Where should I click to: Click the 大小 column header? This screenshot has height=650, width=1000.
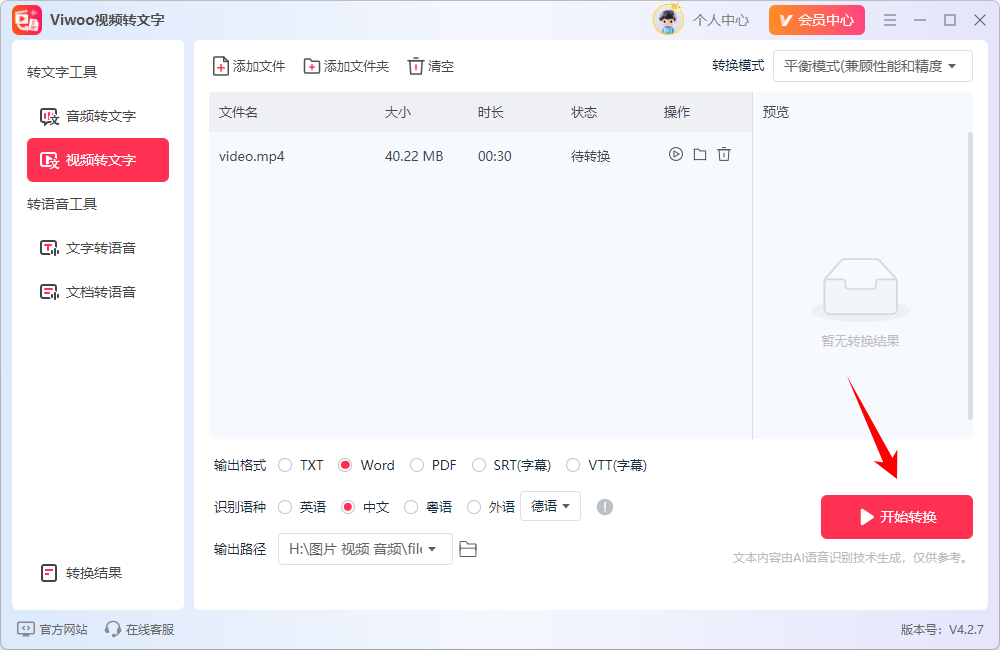point(398,112)
